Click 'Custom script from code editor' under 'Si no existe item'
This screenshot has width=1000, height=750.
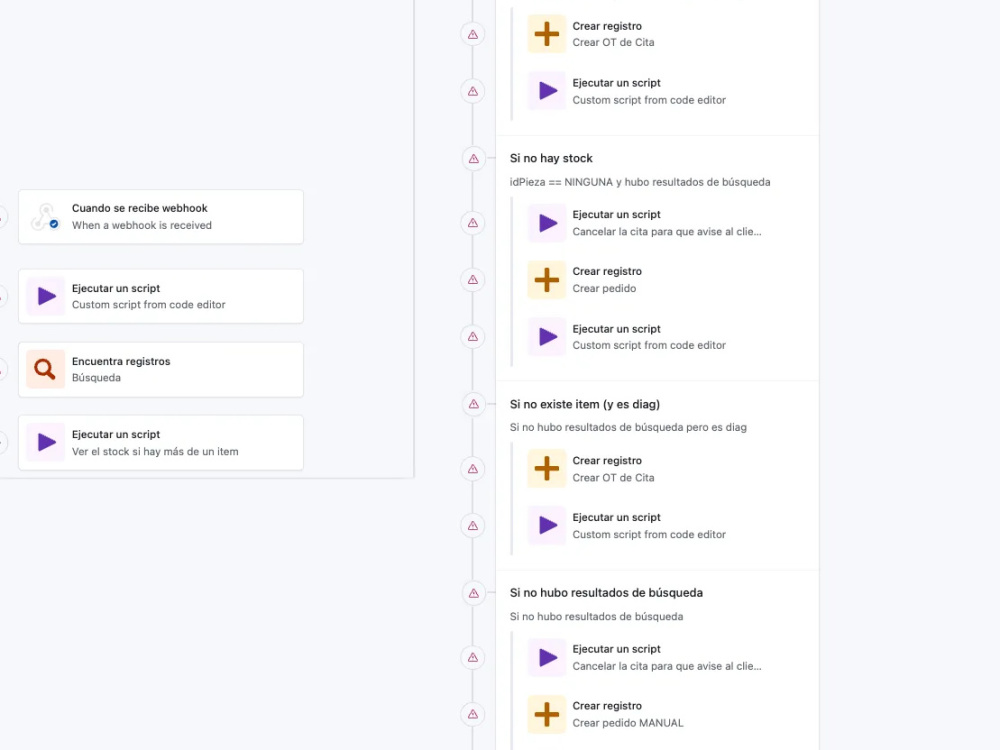click(x=649, y=534)
